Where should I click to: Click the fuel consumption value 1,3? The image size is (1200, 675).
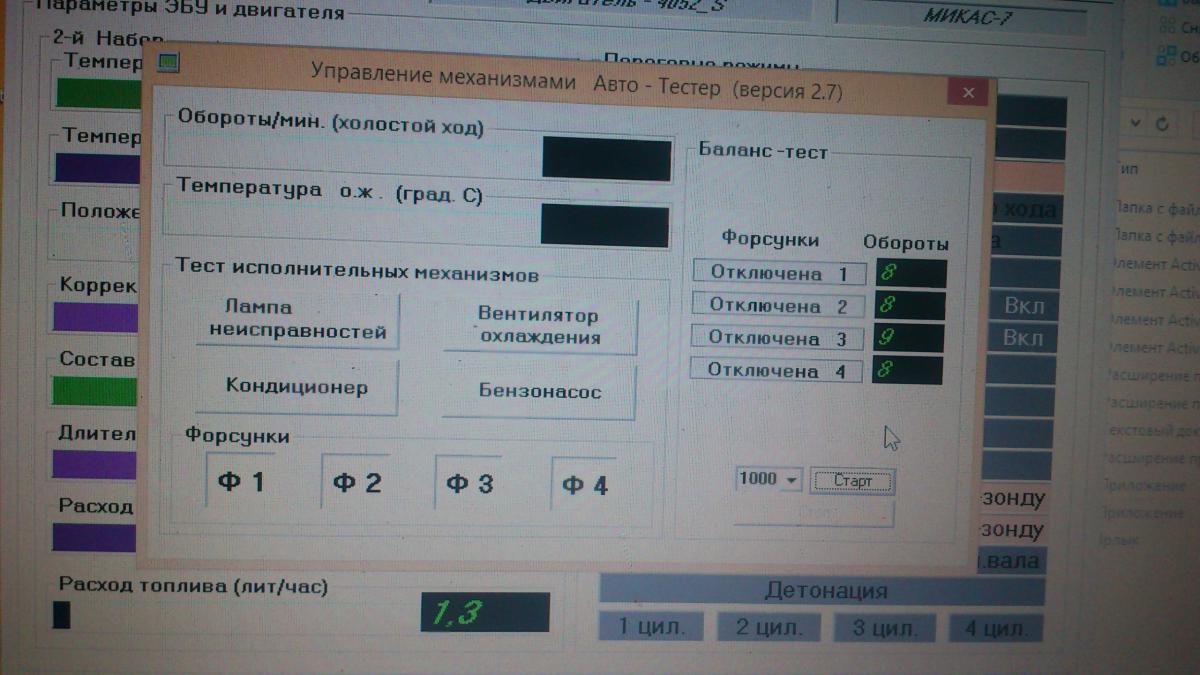(x=485, y=614)
